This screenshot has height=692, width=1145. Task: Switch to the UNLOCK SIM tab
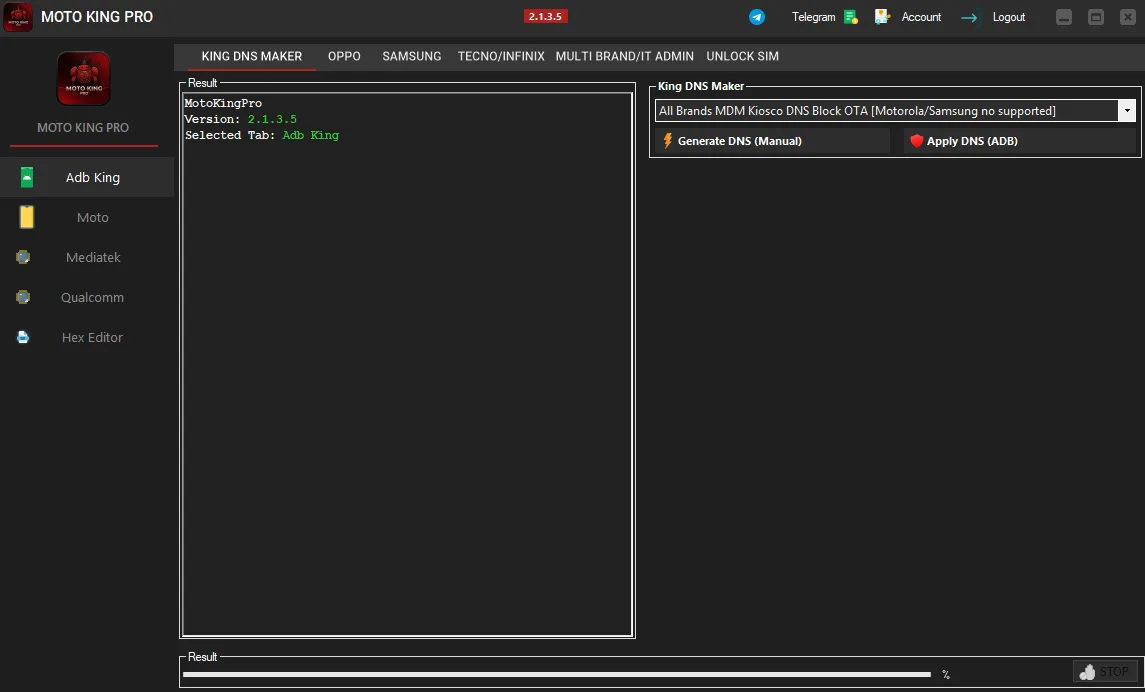[742, 56]
